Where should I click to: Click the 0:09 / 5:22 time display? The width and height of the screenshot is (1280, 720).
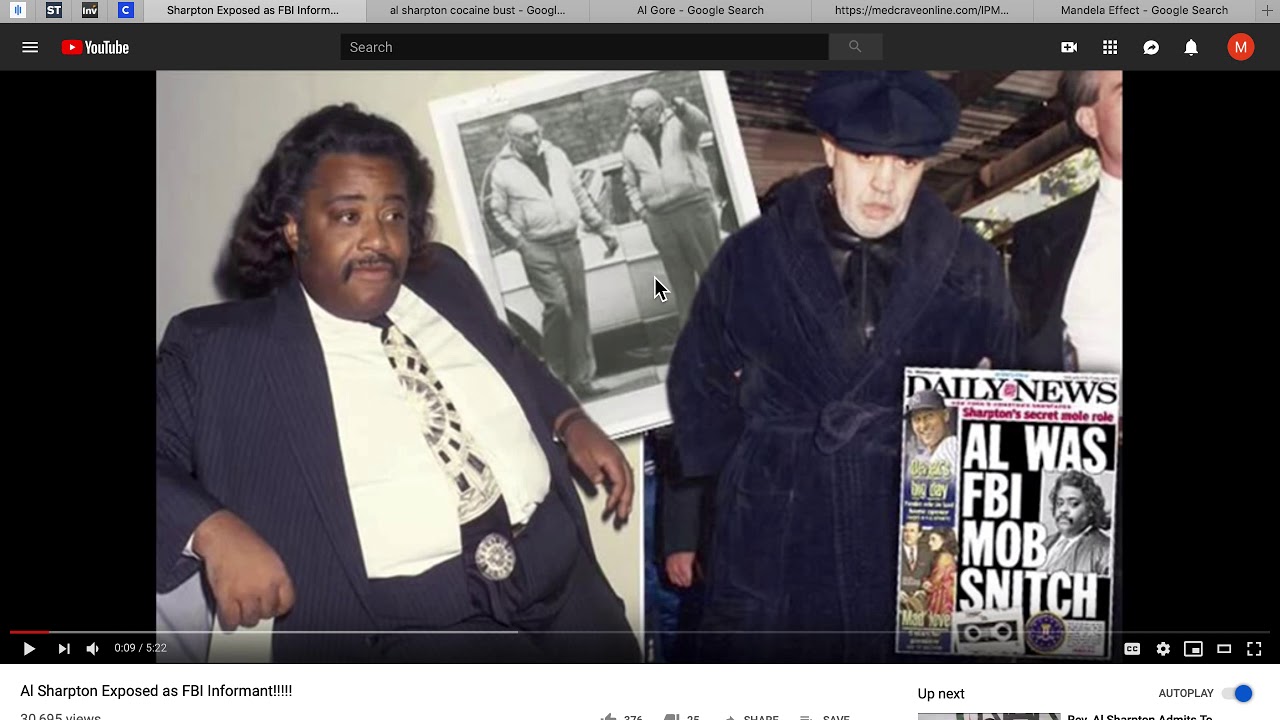pos(140,649)
